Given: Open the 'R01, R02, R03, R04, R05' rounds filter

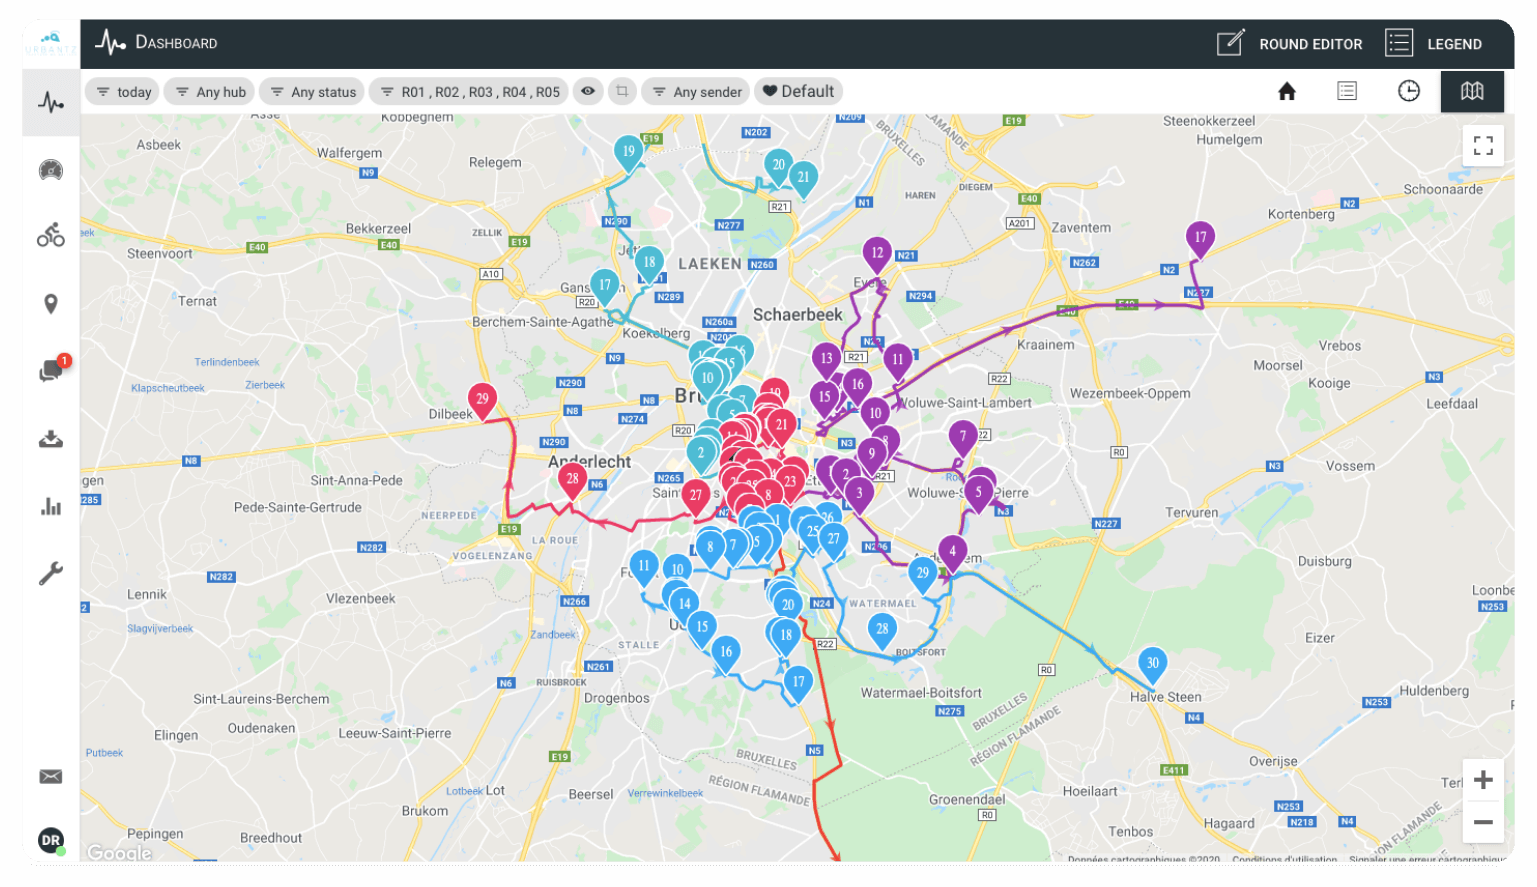Looking at the screenshot, I should (470, 91).
